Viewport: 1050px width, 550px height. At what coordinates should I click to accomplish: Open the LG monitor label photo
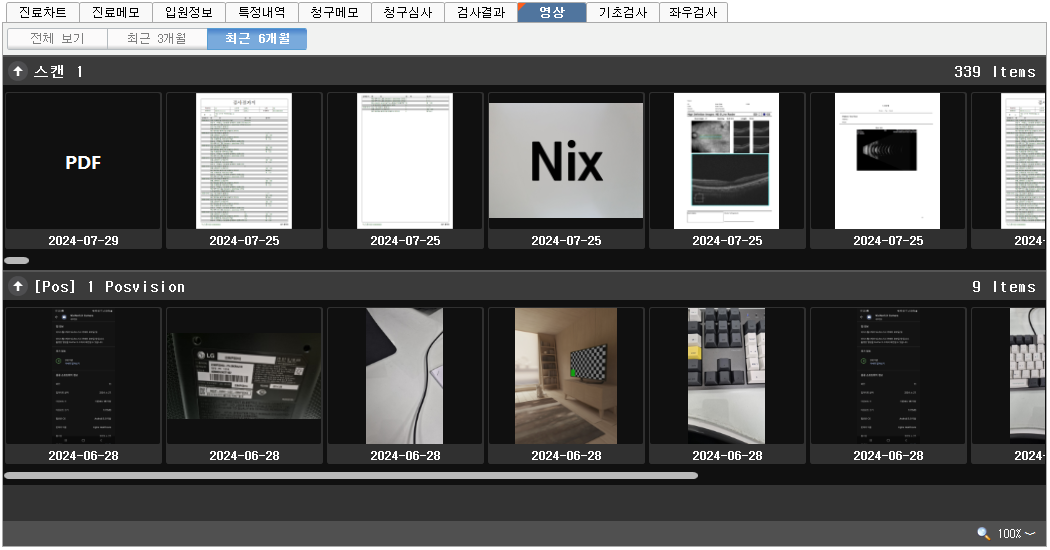244,376
